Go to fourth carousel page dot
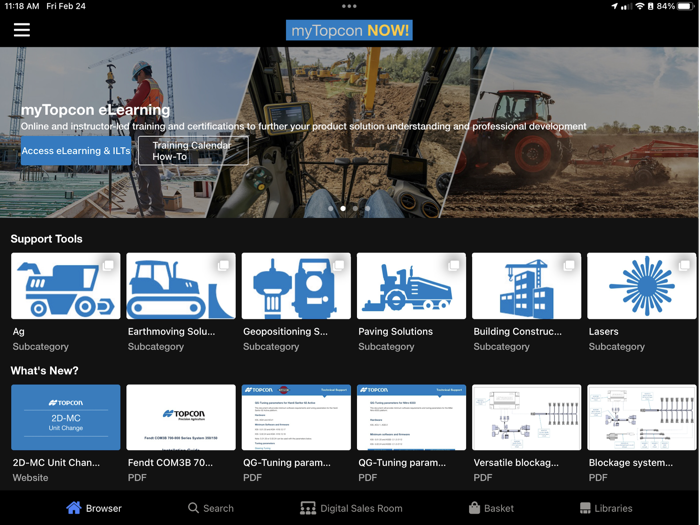 click(x=367, y=208)
